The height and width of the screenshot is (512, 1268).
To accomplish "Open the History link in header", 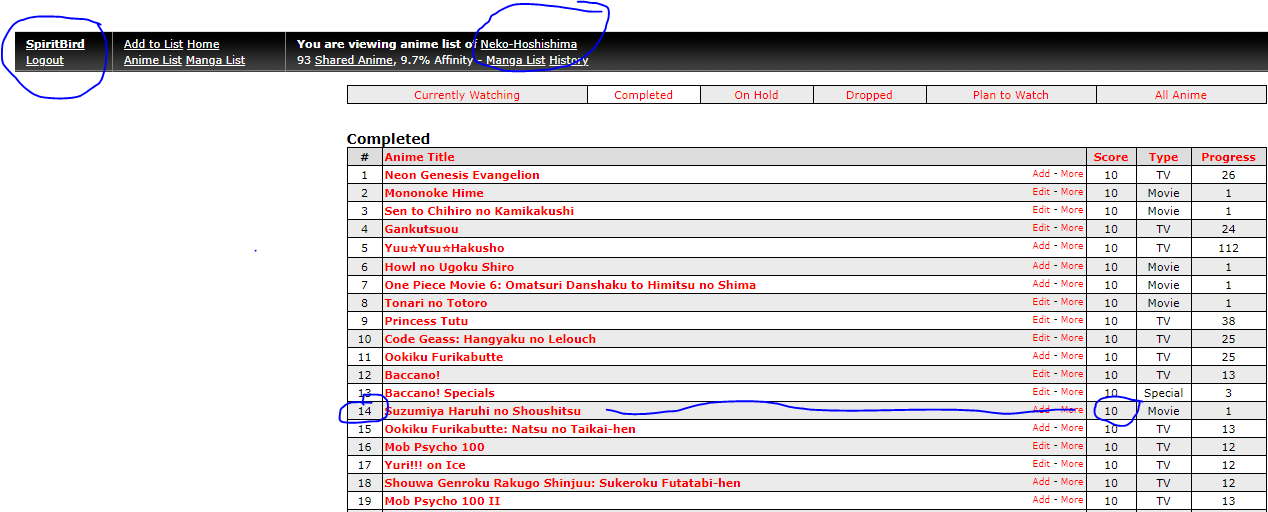I will tap(568, 60).
